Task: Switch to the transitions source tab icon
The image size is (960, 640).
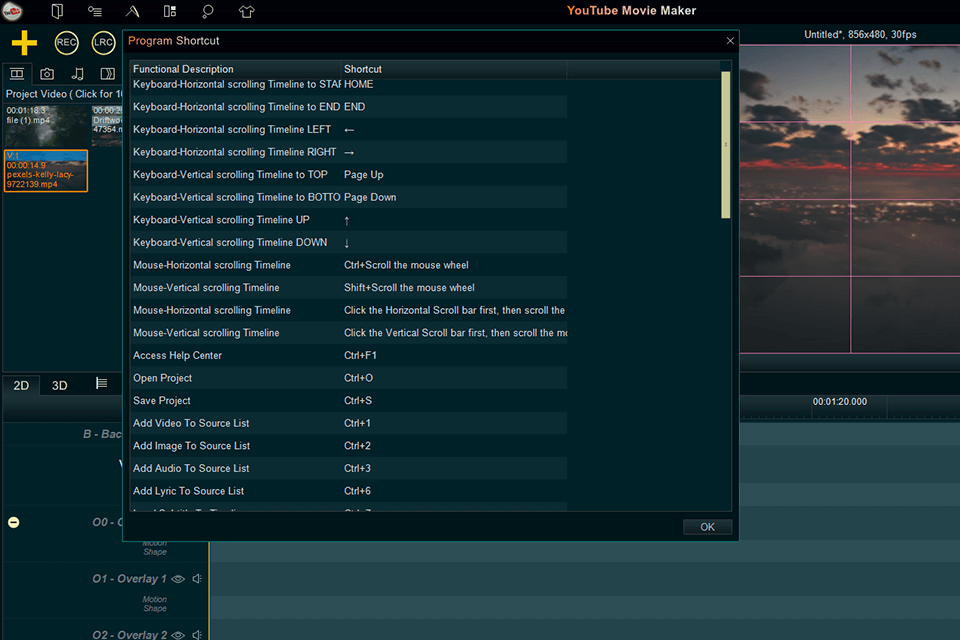Action: coord(108,74)
